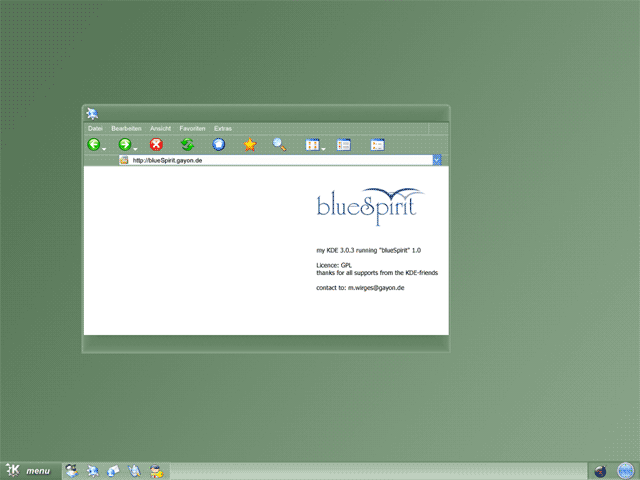This screenshot has width=640, height=480.
Task: Open the window menu icon in titlebar
Action: 92,114
